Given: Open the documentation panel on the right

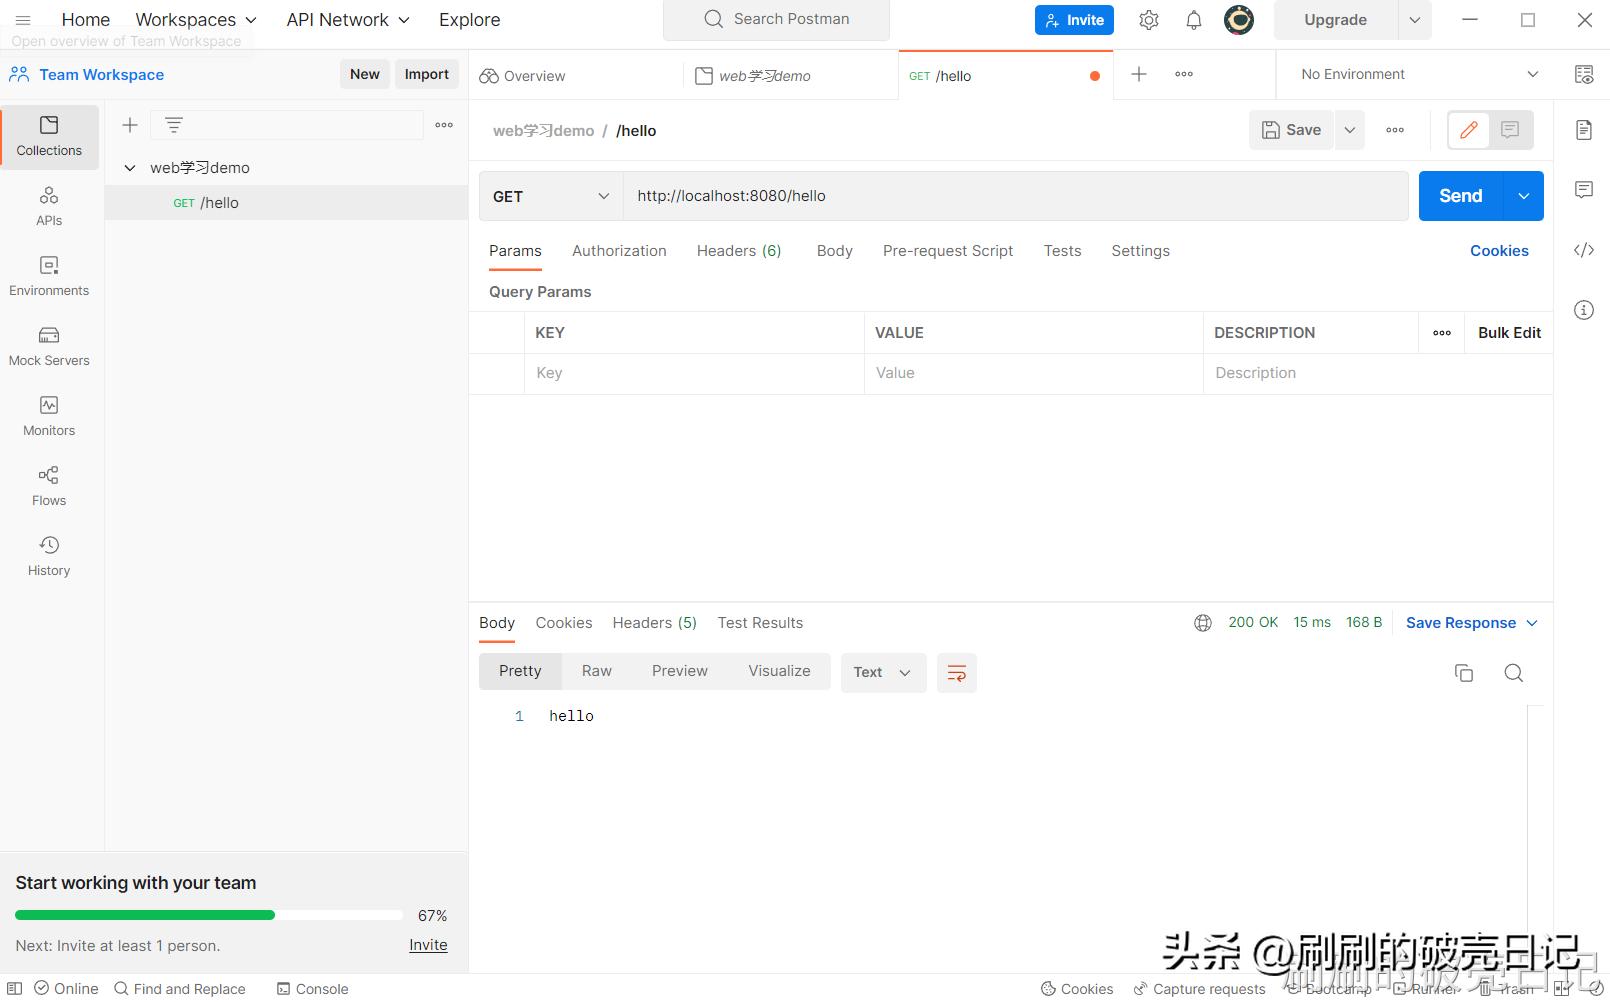Looking at the screenshot, I should pos(1583,130).
